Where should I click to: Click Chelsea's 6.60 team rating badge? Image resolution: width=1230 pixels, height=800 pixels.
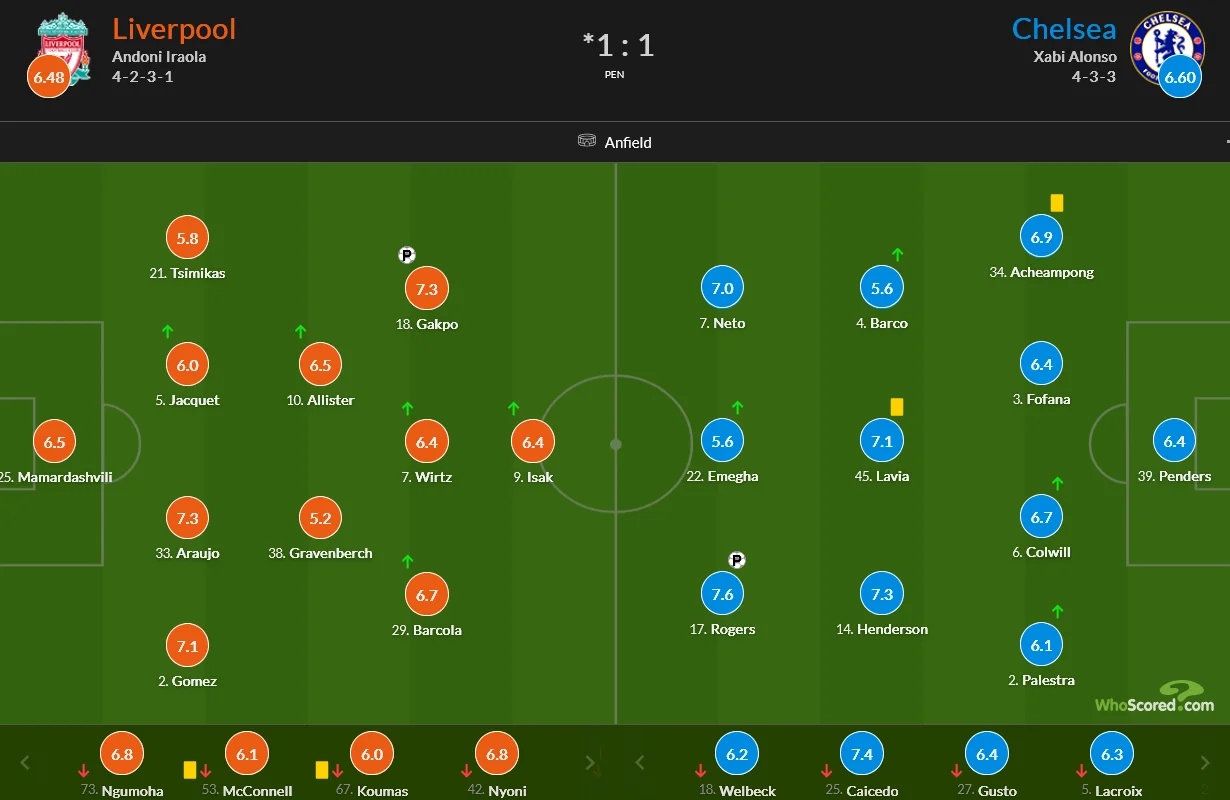tap(1180, 77)
